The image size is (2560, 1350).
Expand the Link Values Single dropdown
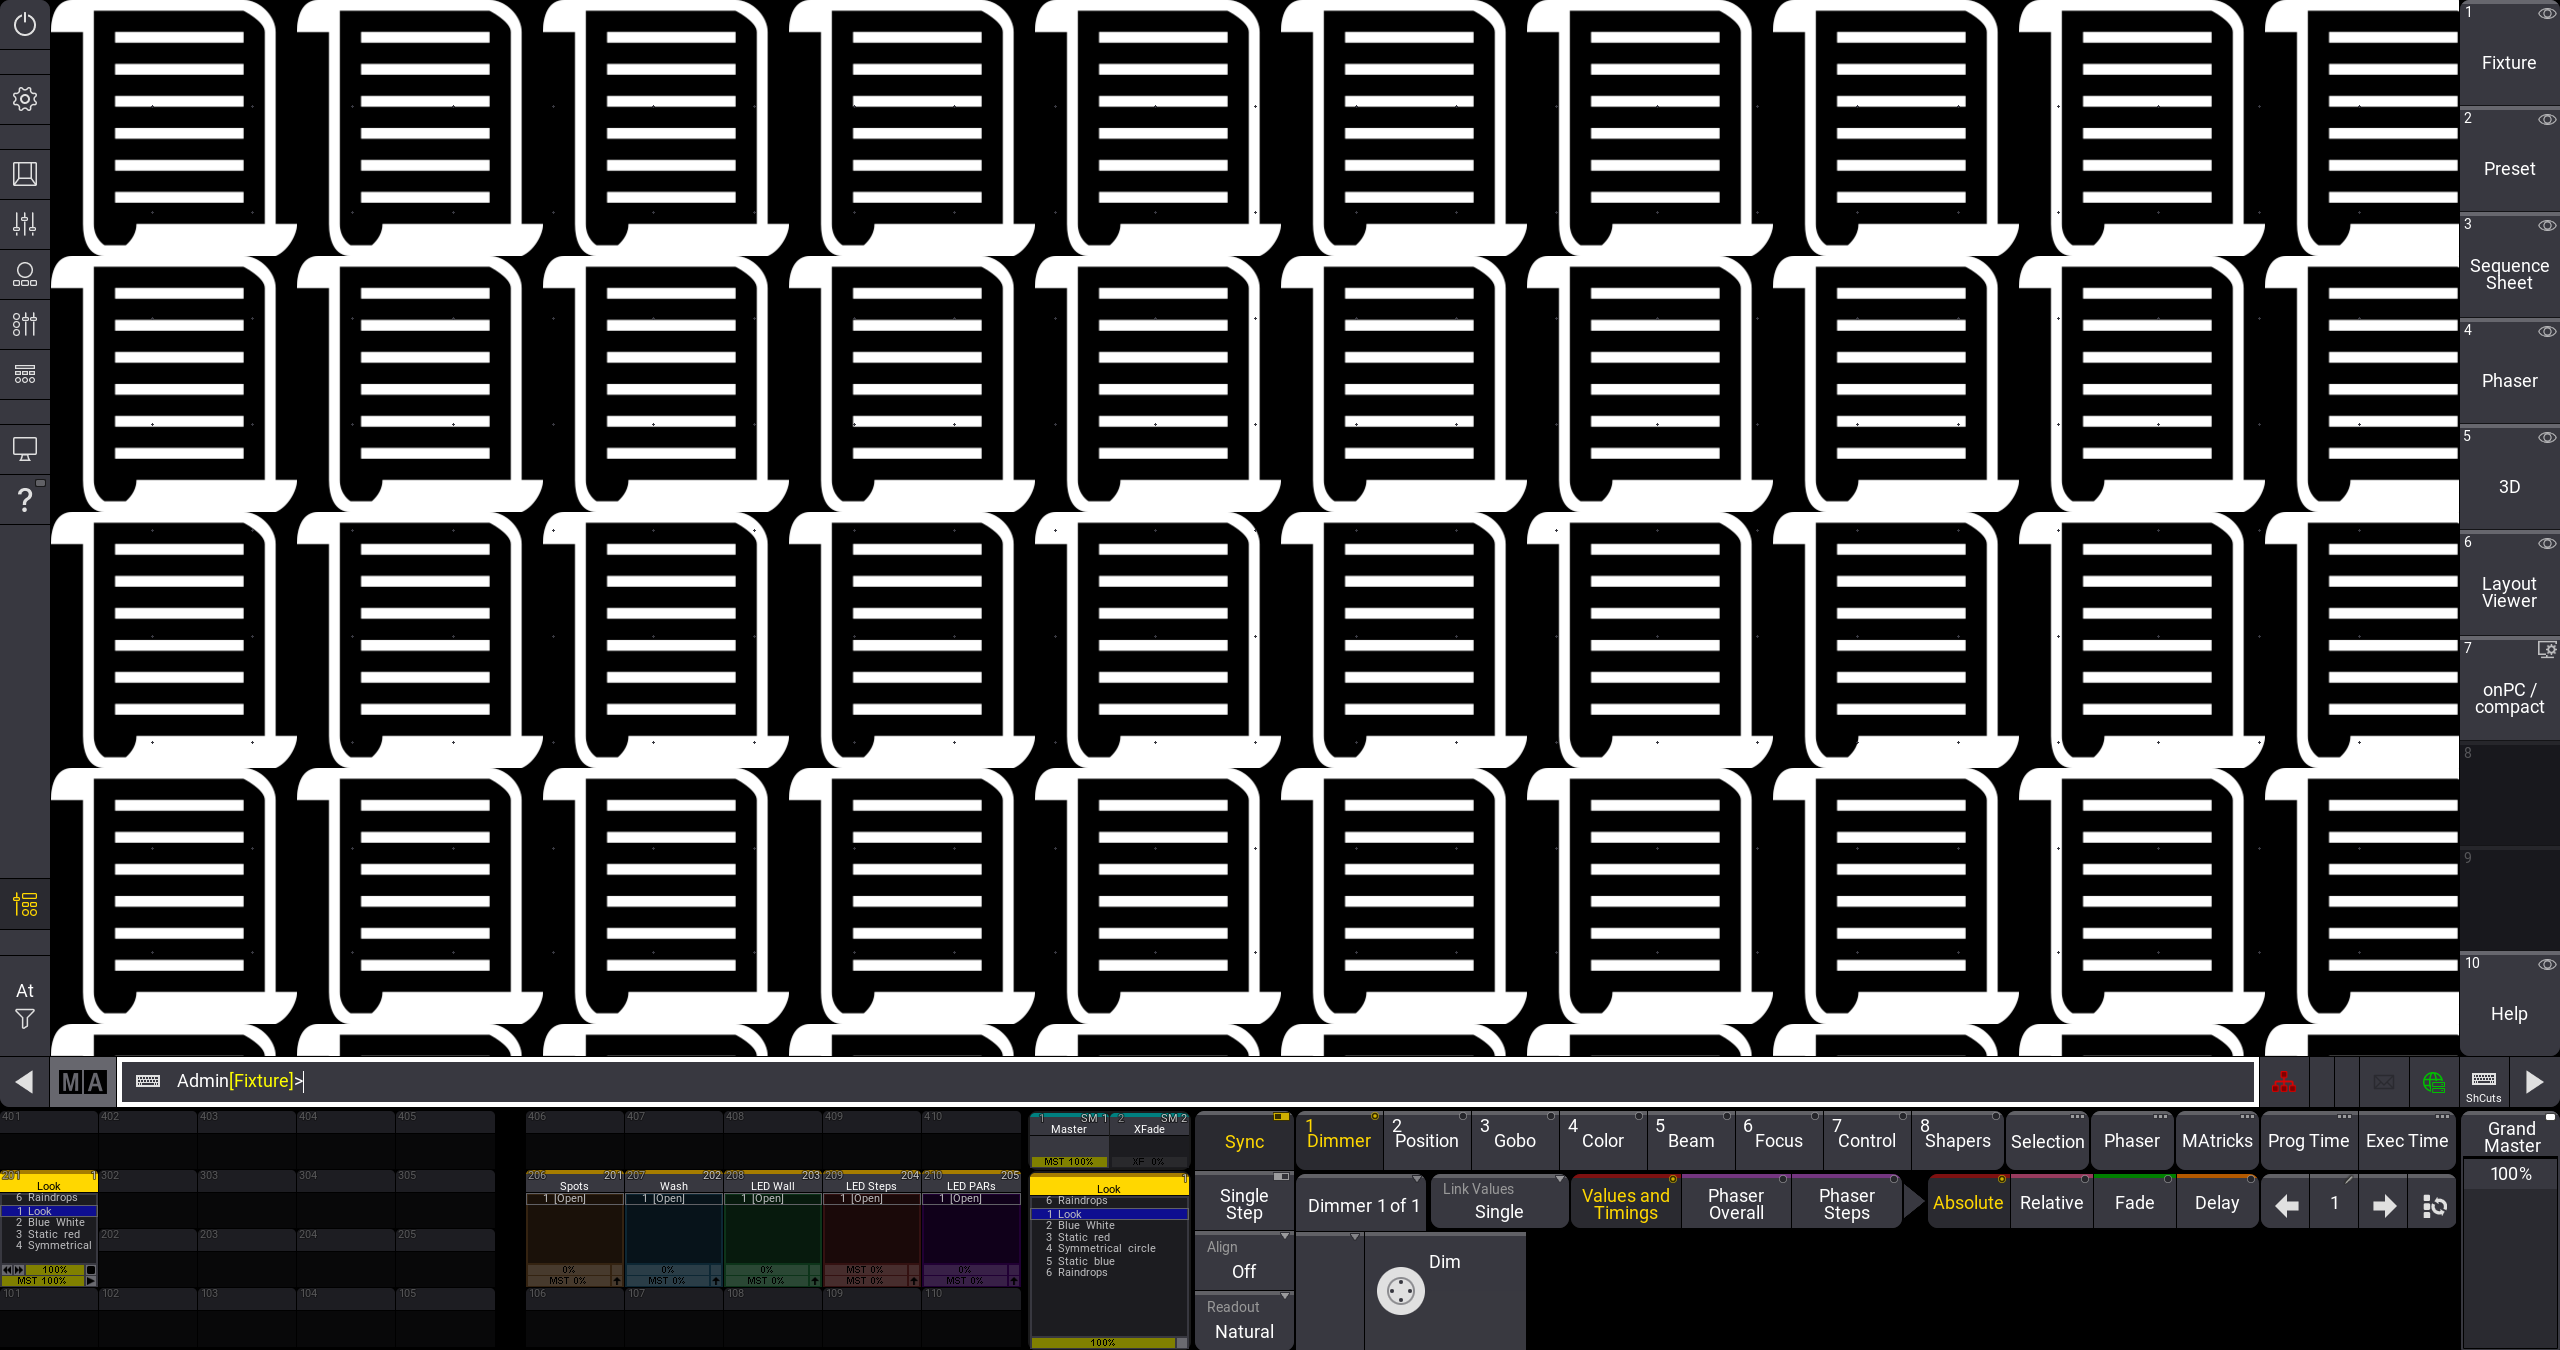(x=1498, y=1201)
